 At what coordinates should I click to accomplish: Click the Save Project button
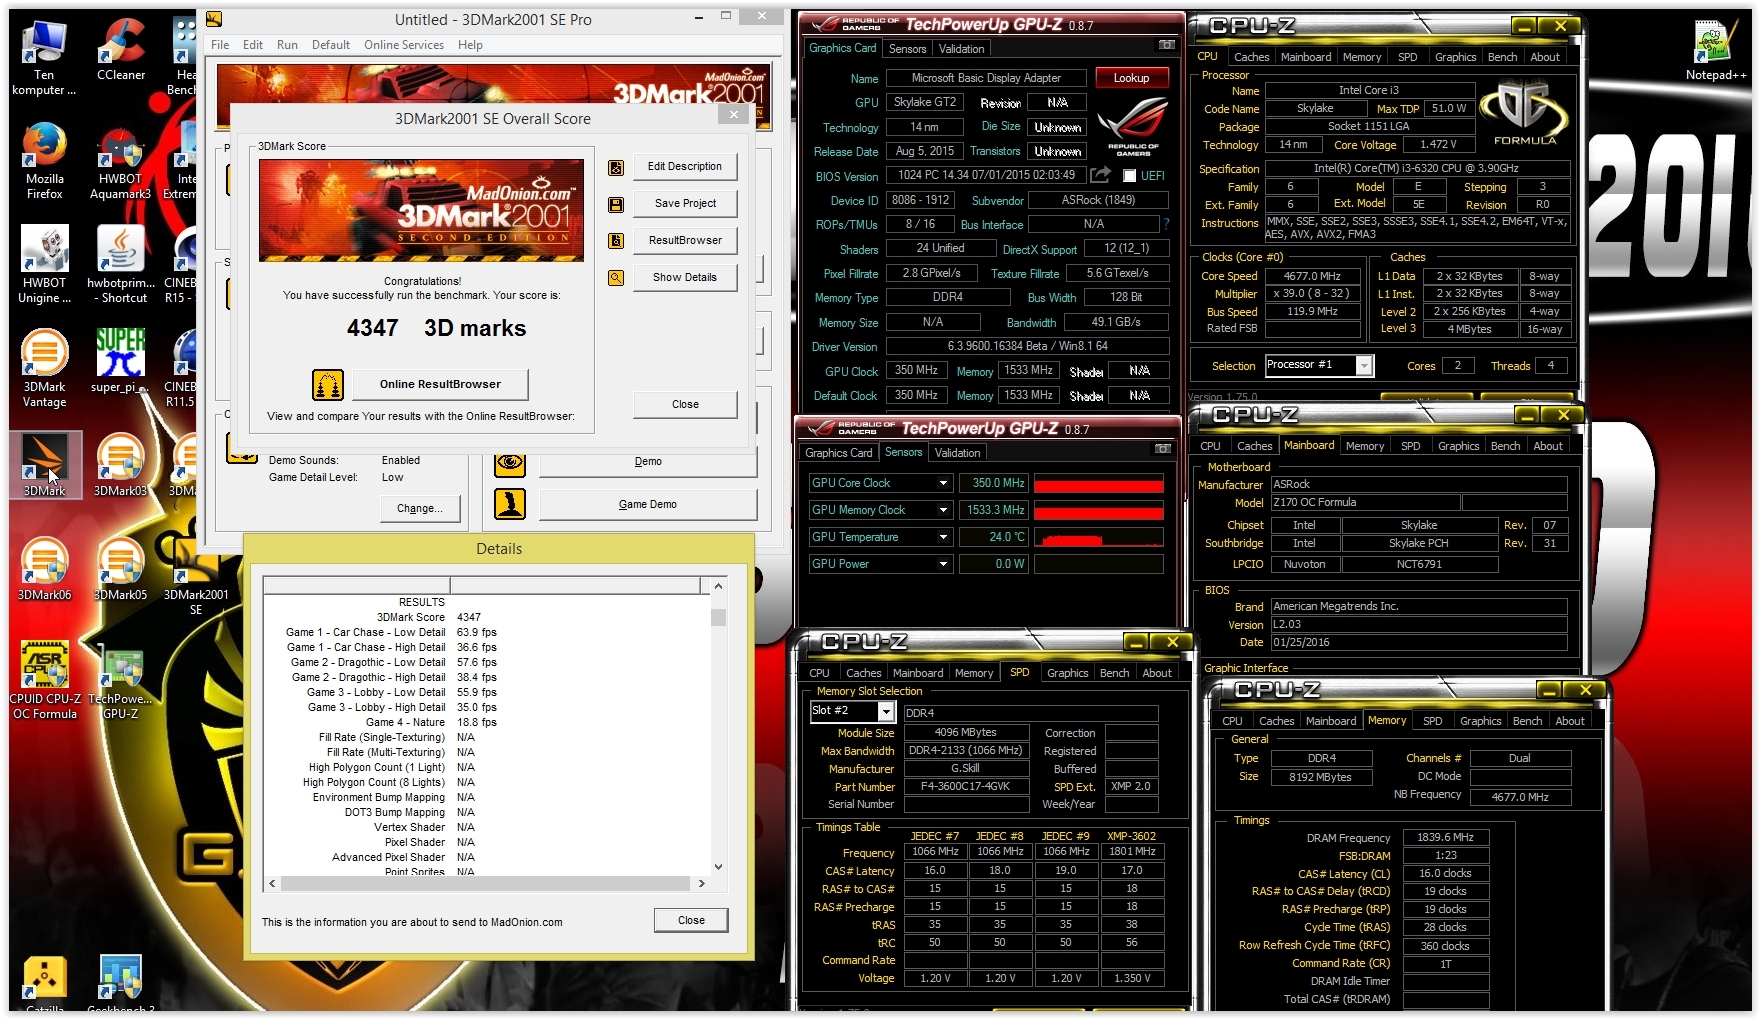tap(685, 204)
